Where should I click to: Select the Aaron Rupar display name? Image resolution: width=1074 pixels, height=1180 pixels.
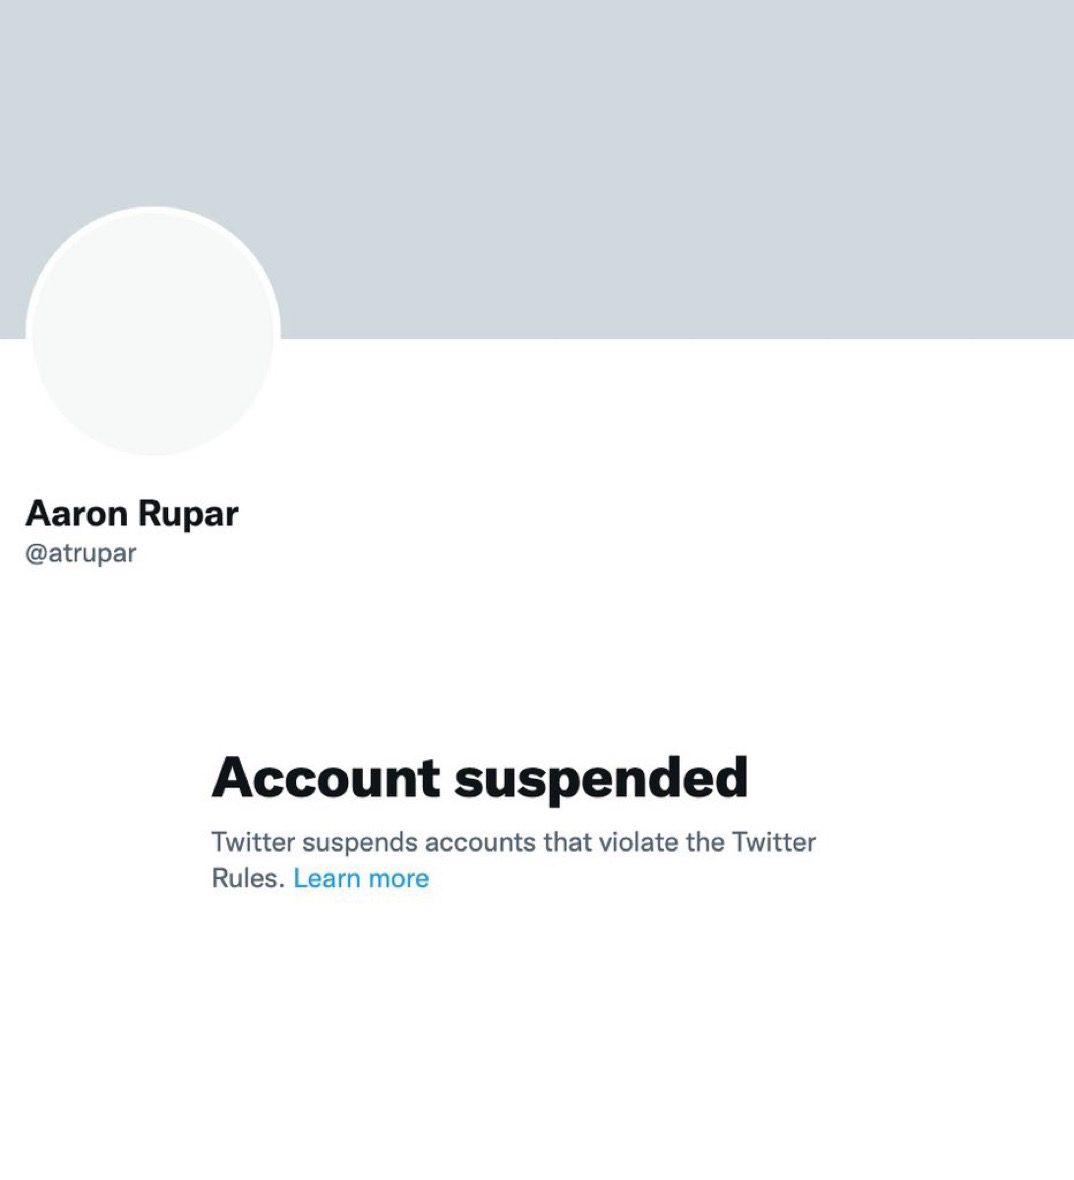(x=132, y=513)
